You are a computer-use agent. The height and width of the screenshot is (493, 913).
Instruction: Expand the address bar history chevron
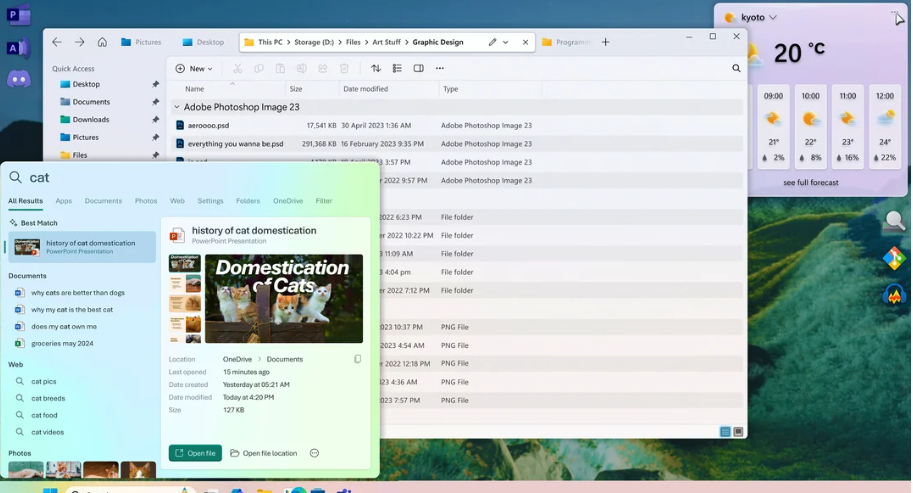click(x=505, y=42)
